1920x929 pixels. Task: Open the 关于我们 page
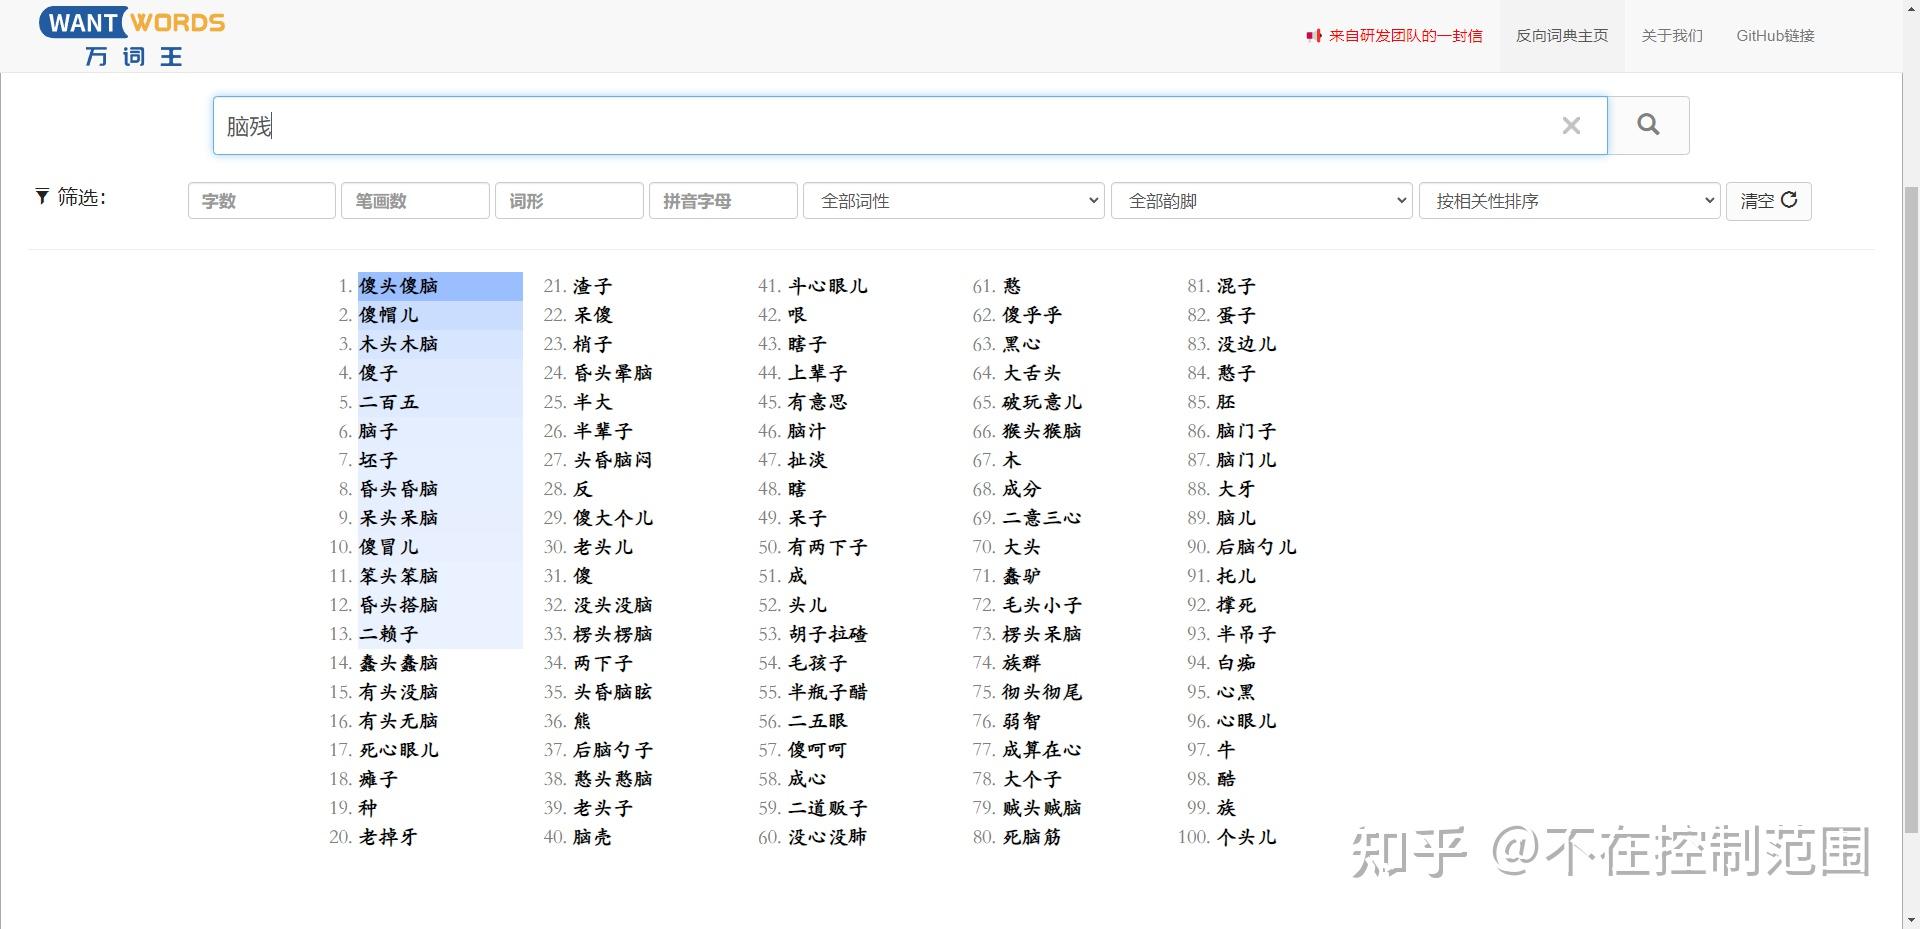point(1670,35)
